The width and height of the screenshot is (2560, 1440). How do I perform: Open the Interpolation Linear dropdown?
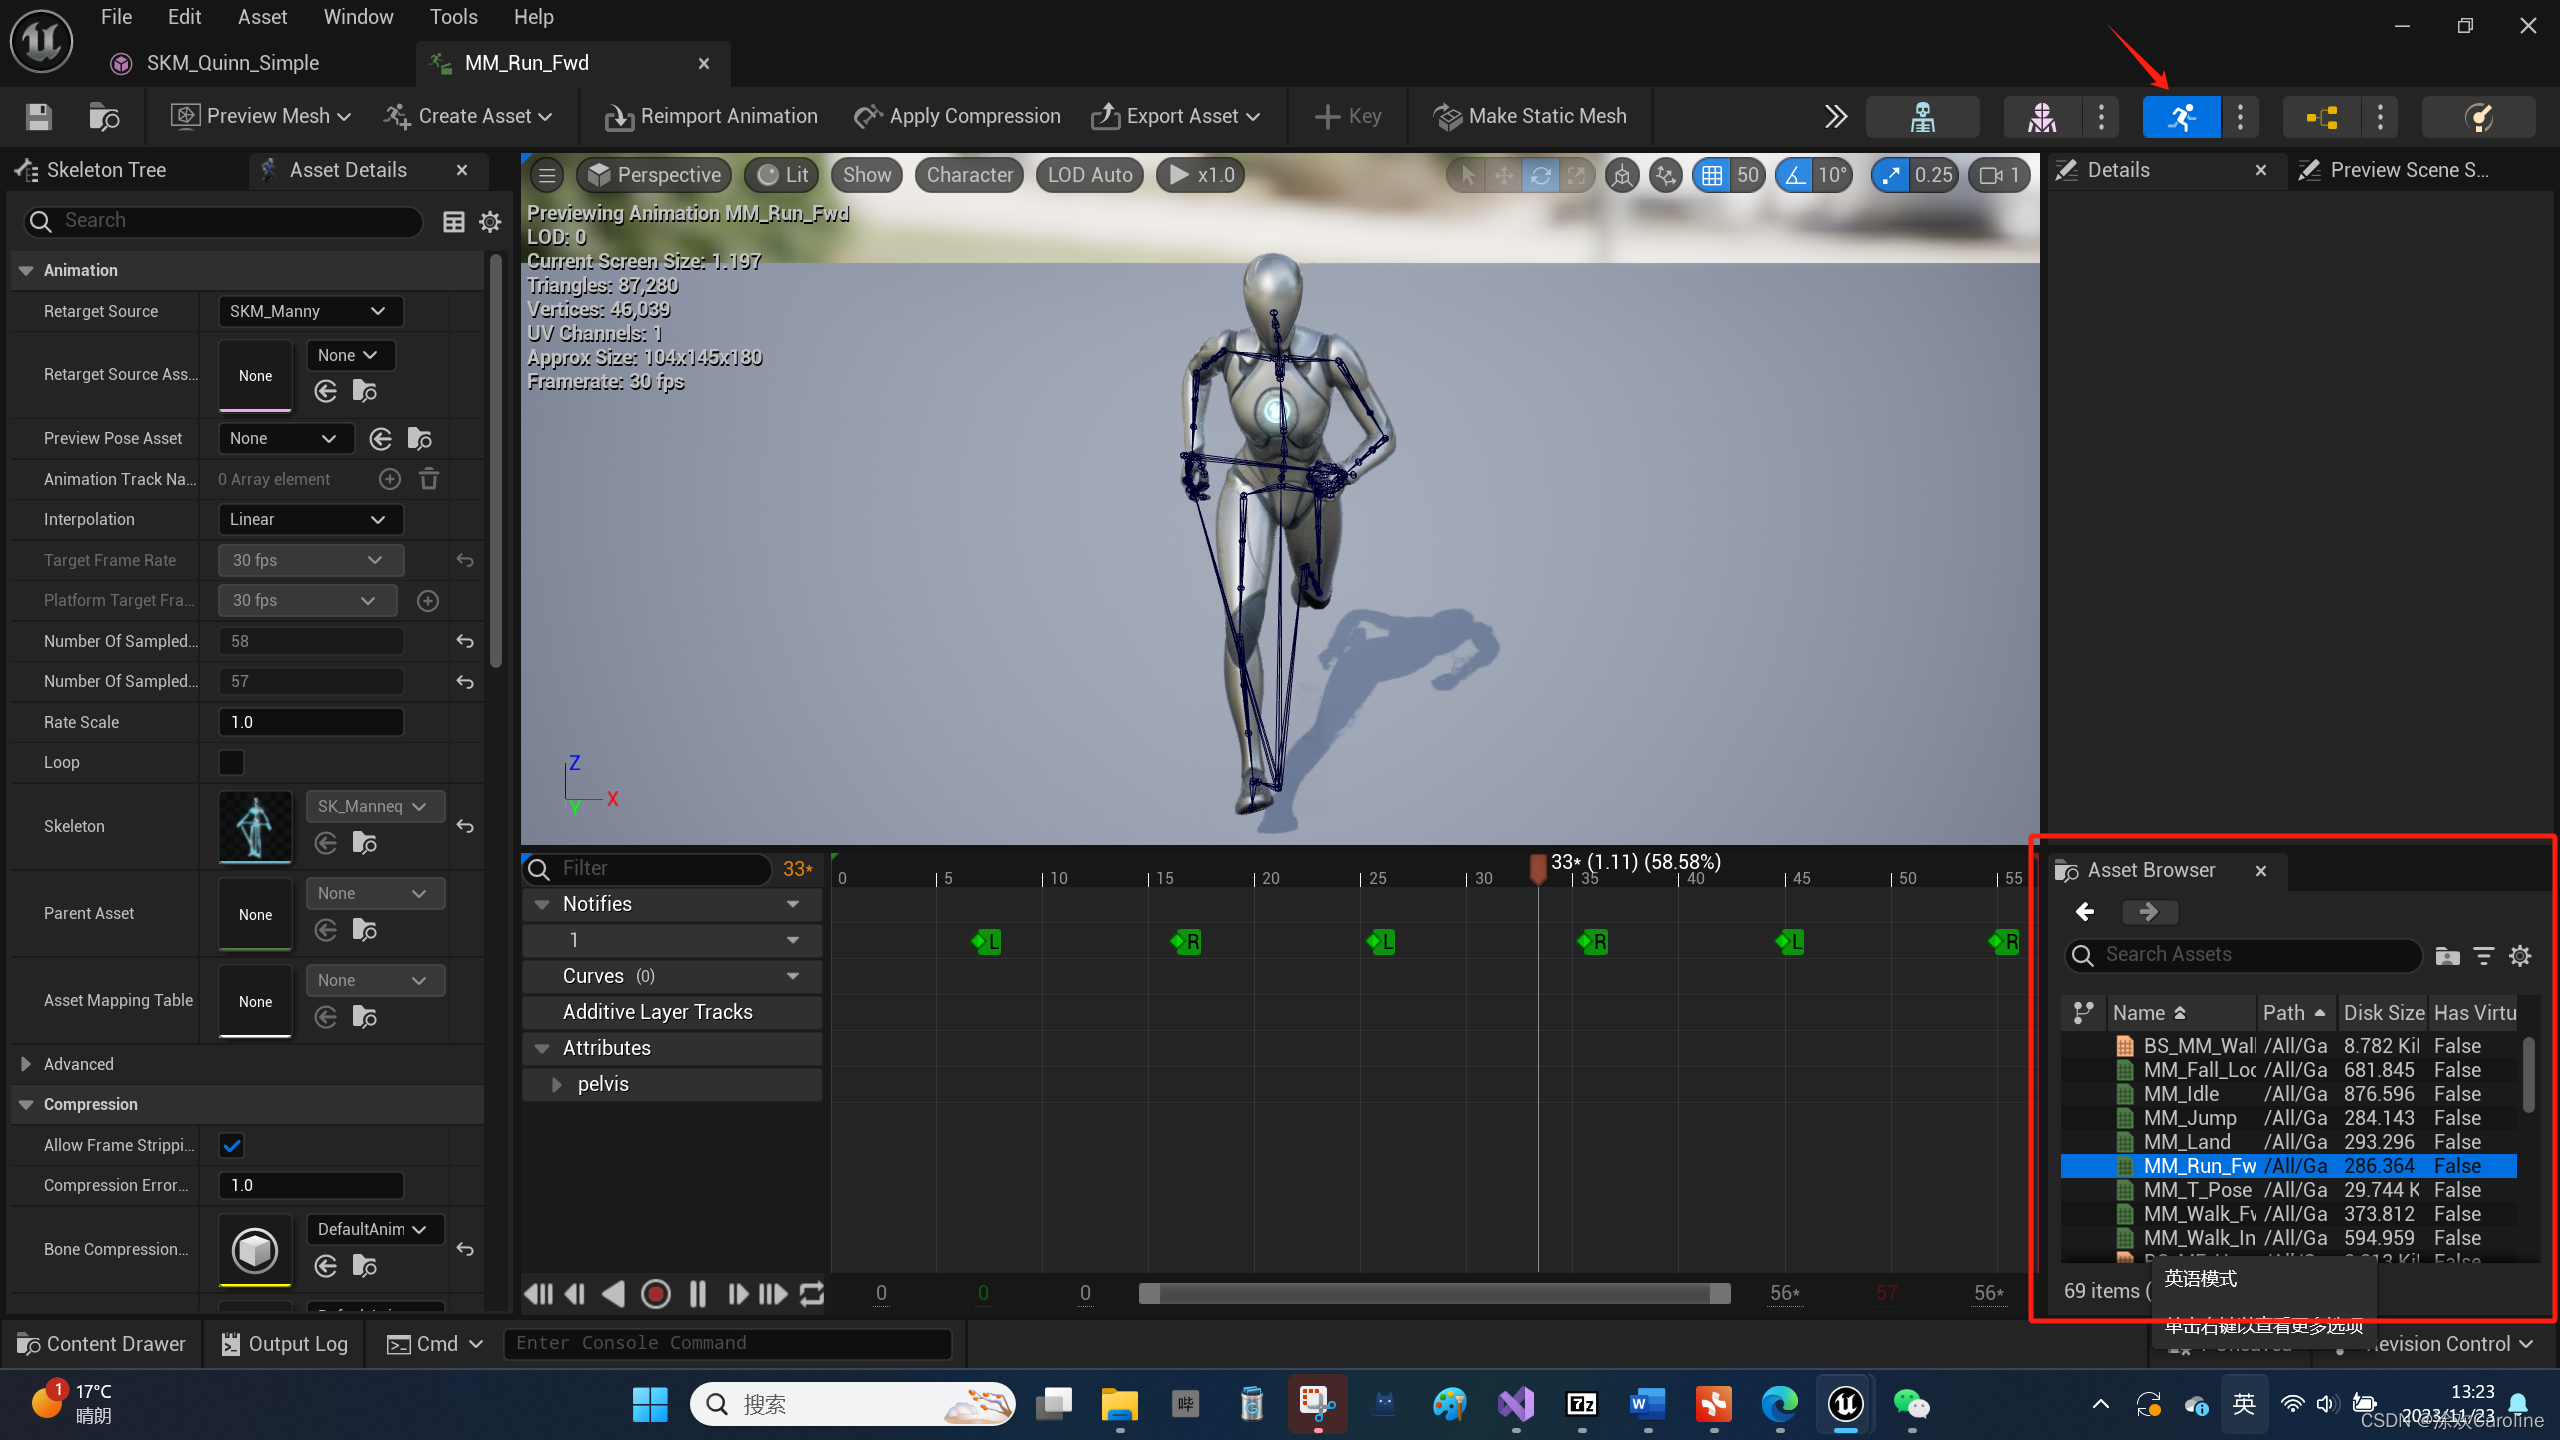(309, 519)
